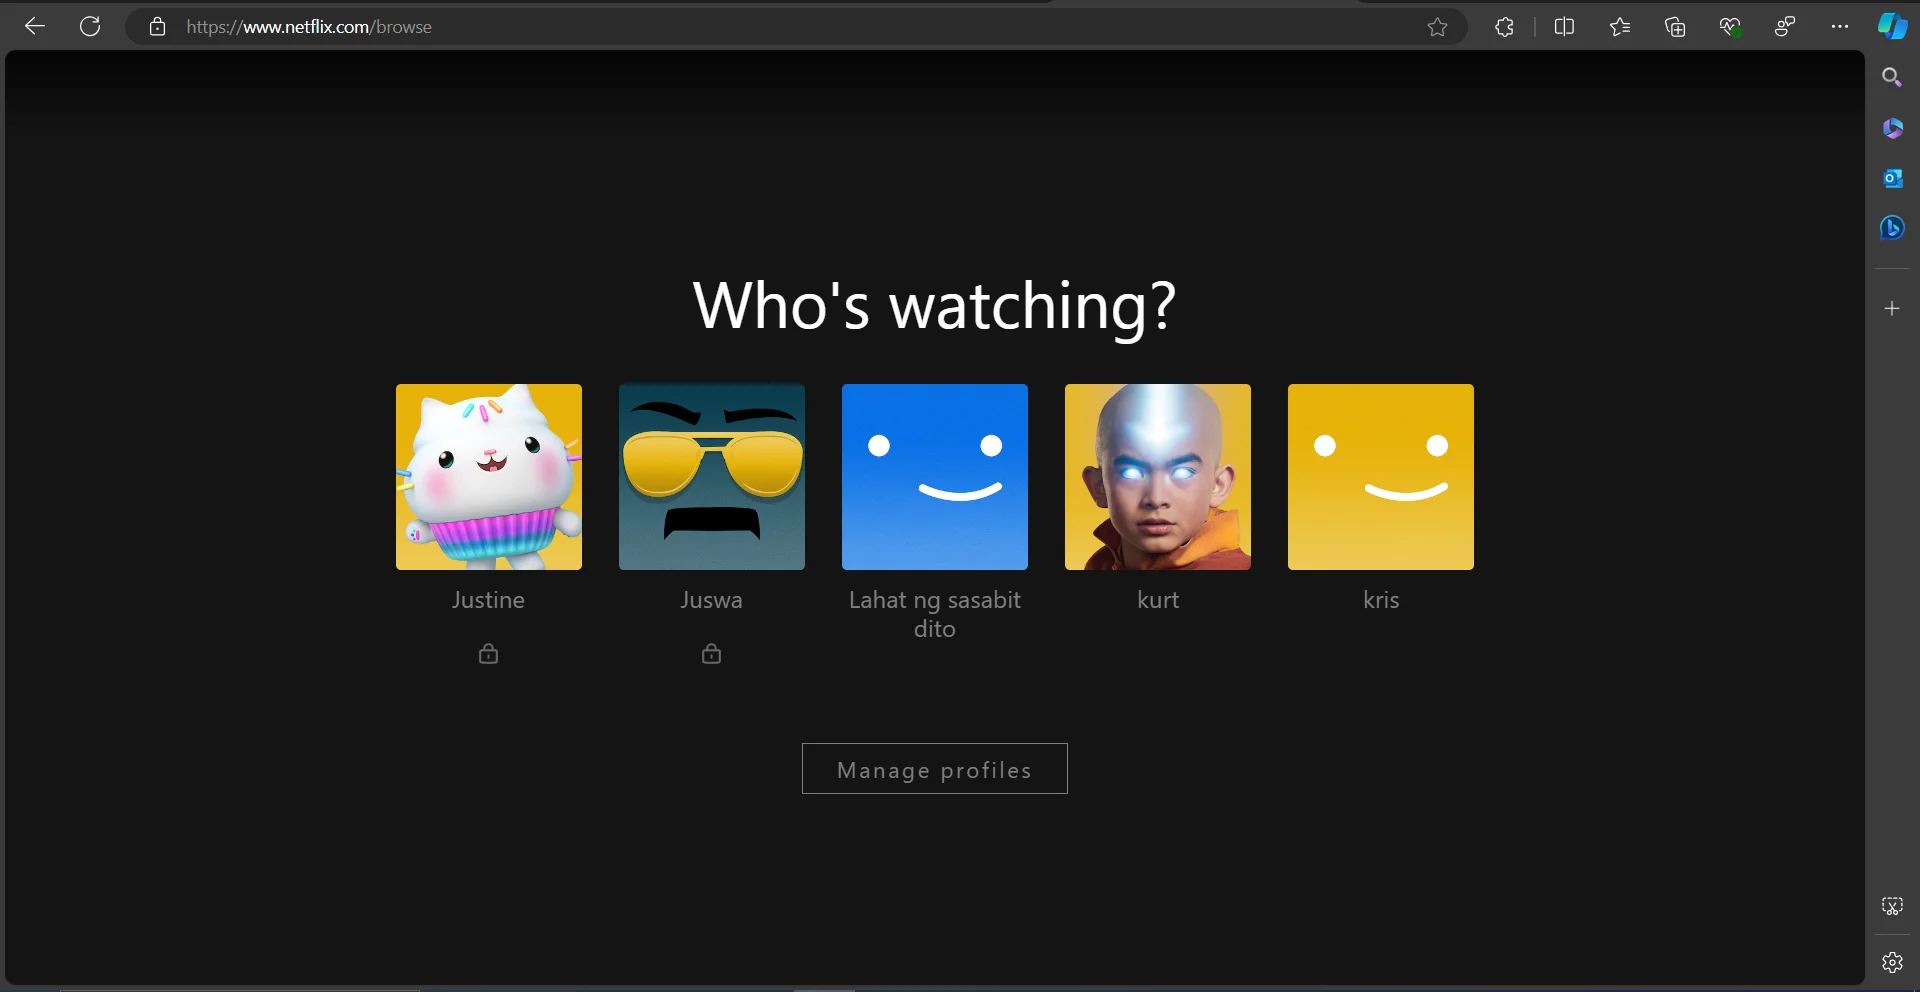Select the Justine cupcake cat profile avatar
The image size is (1920, 992).
[x=488, y=477]
